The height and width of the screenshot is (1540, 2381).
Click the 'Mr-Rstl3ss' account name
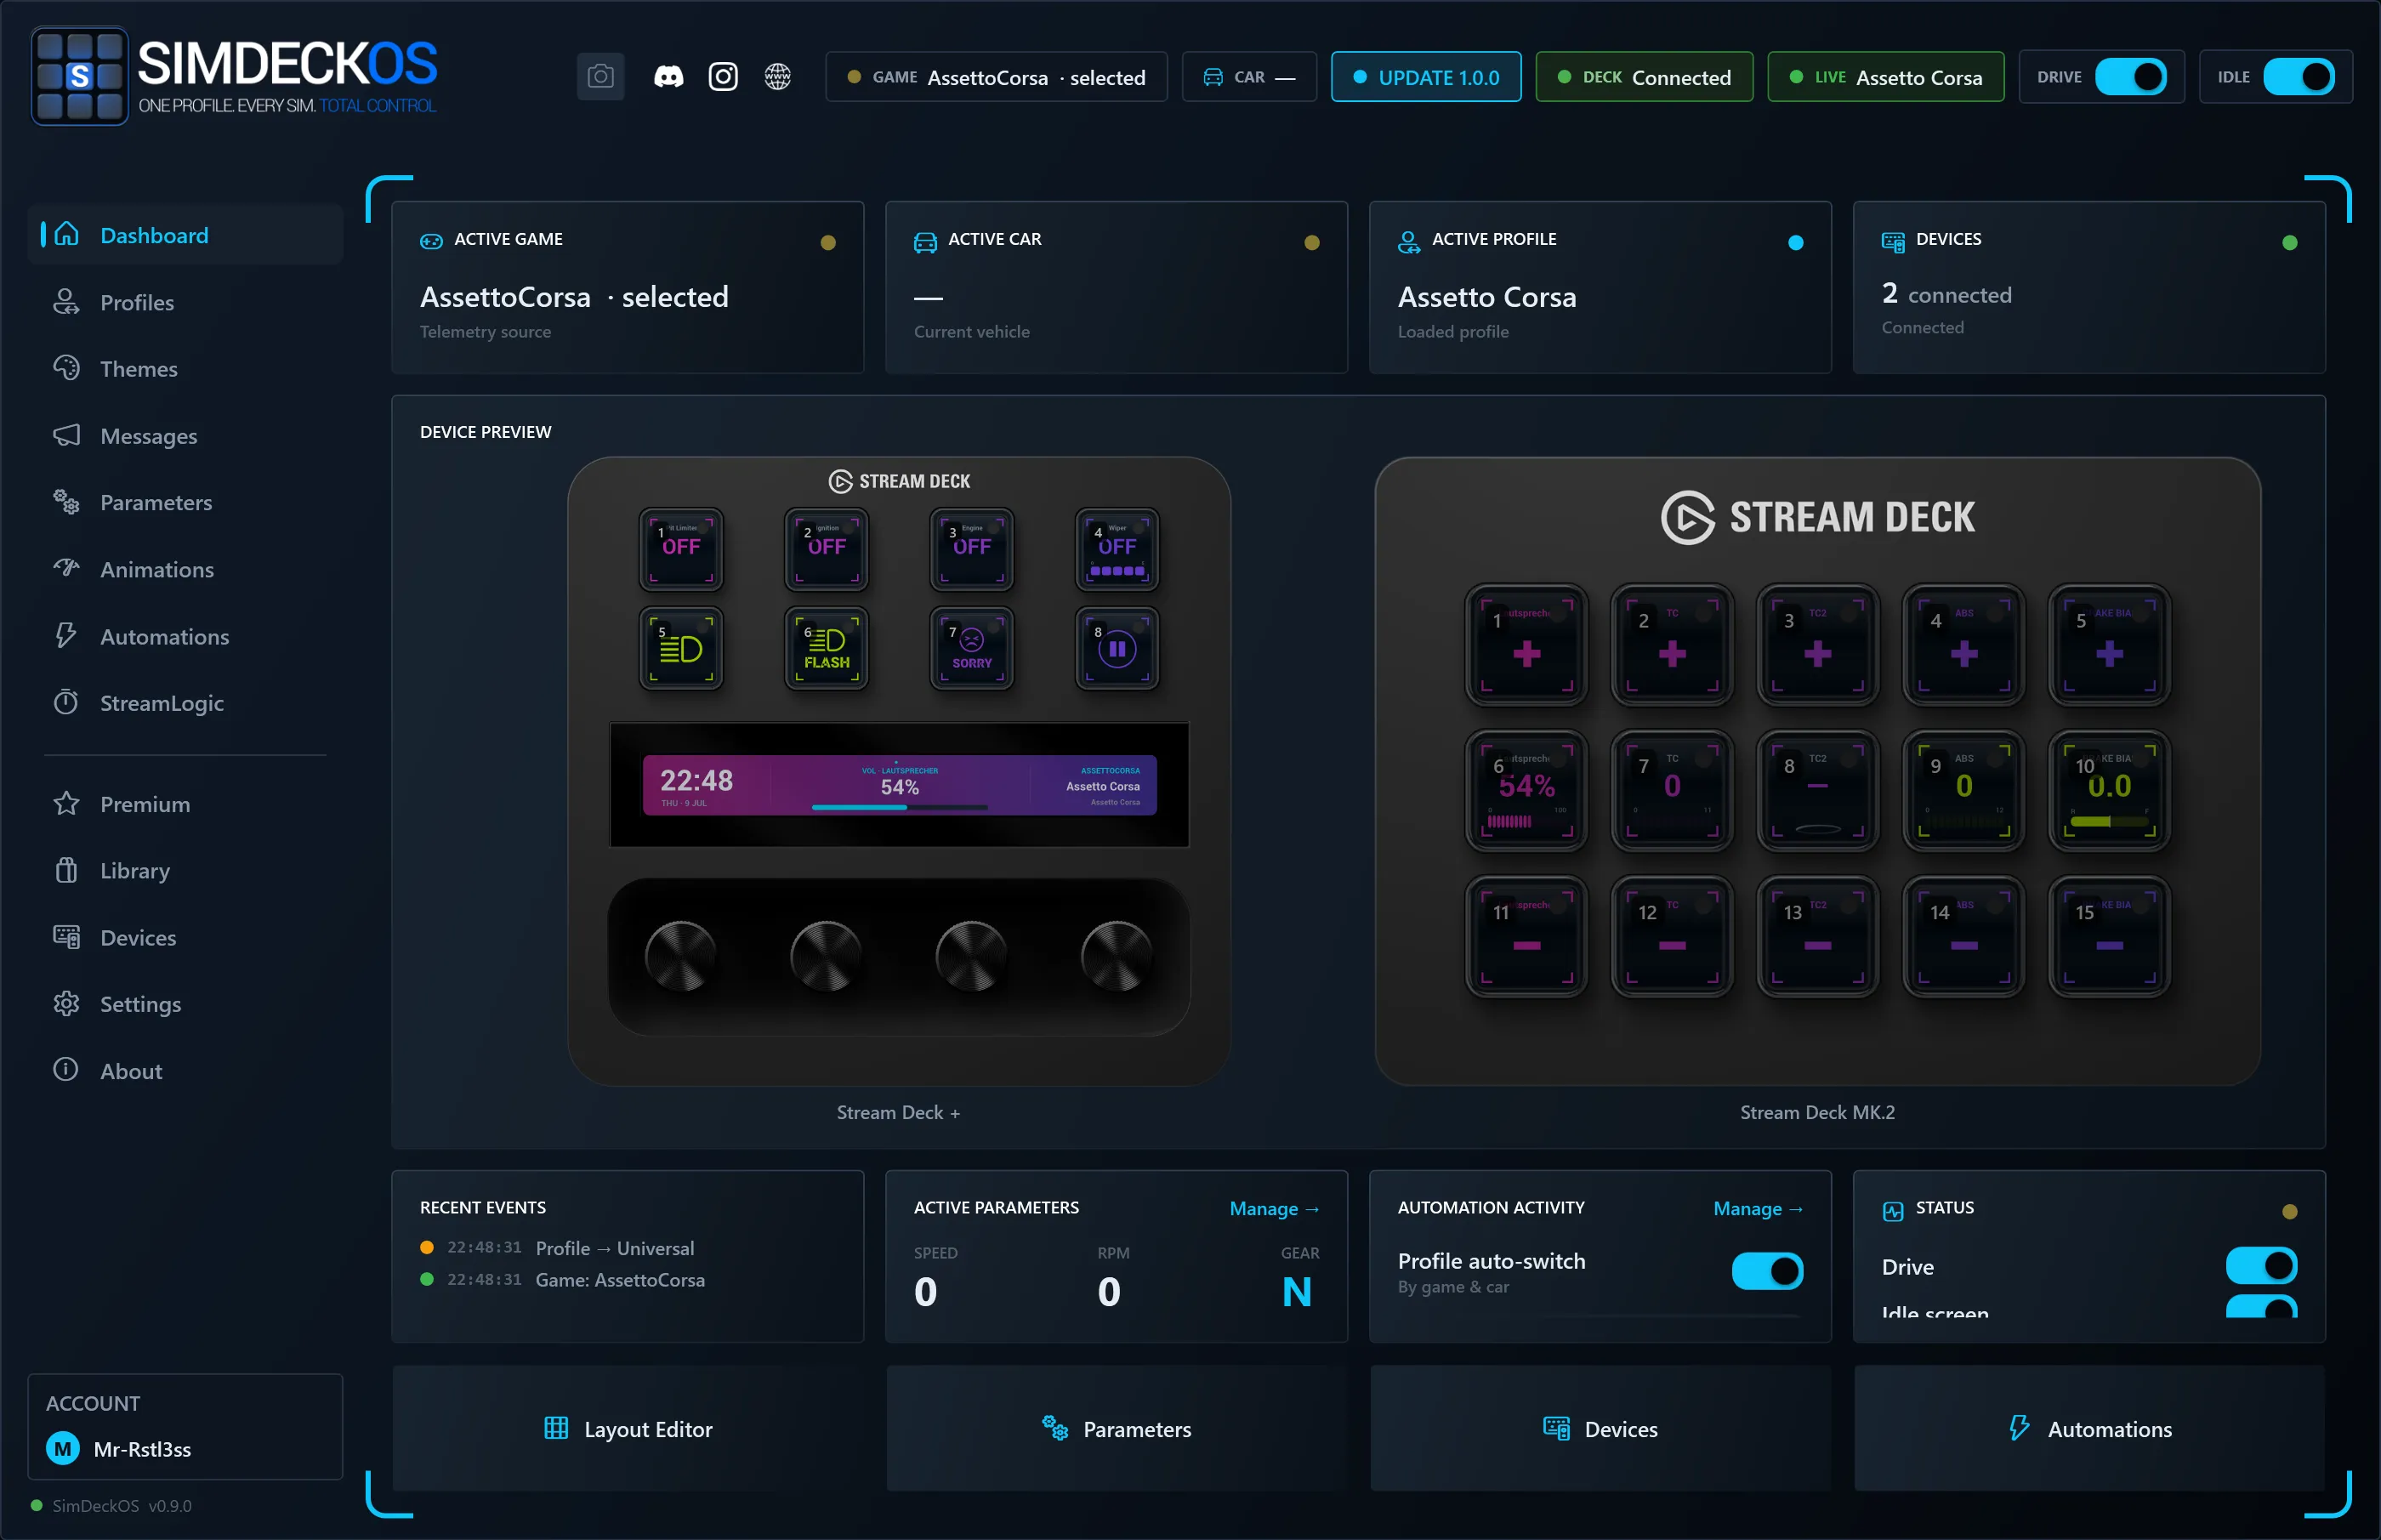[x=142, y=1449]
